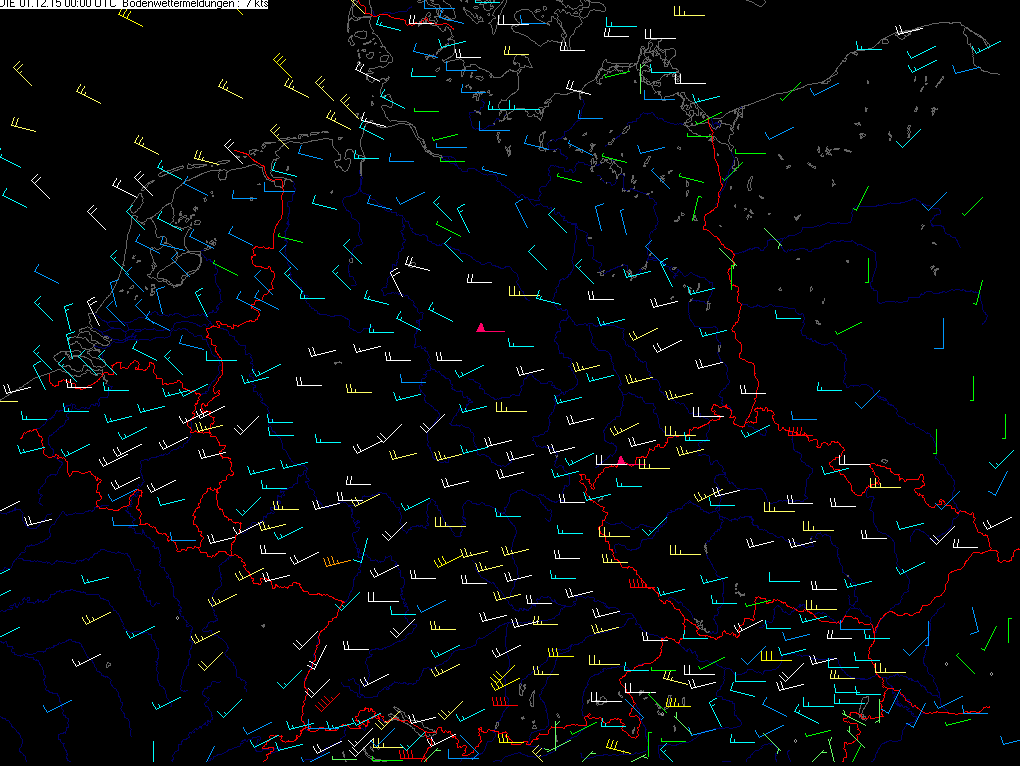Screen dimensions: 1020x766
Task: Click the white wind barb left of the lower pink triangle
Action: [x=603, y=463]
